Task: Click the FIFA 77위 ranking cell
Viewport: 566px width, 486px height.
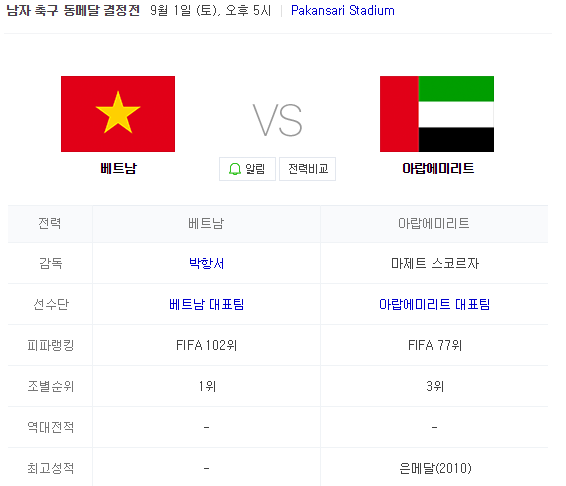Action: coord(434,345)
